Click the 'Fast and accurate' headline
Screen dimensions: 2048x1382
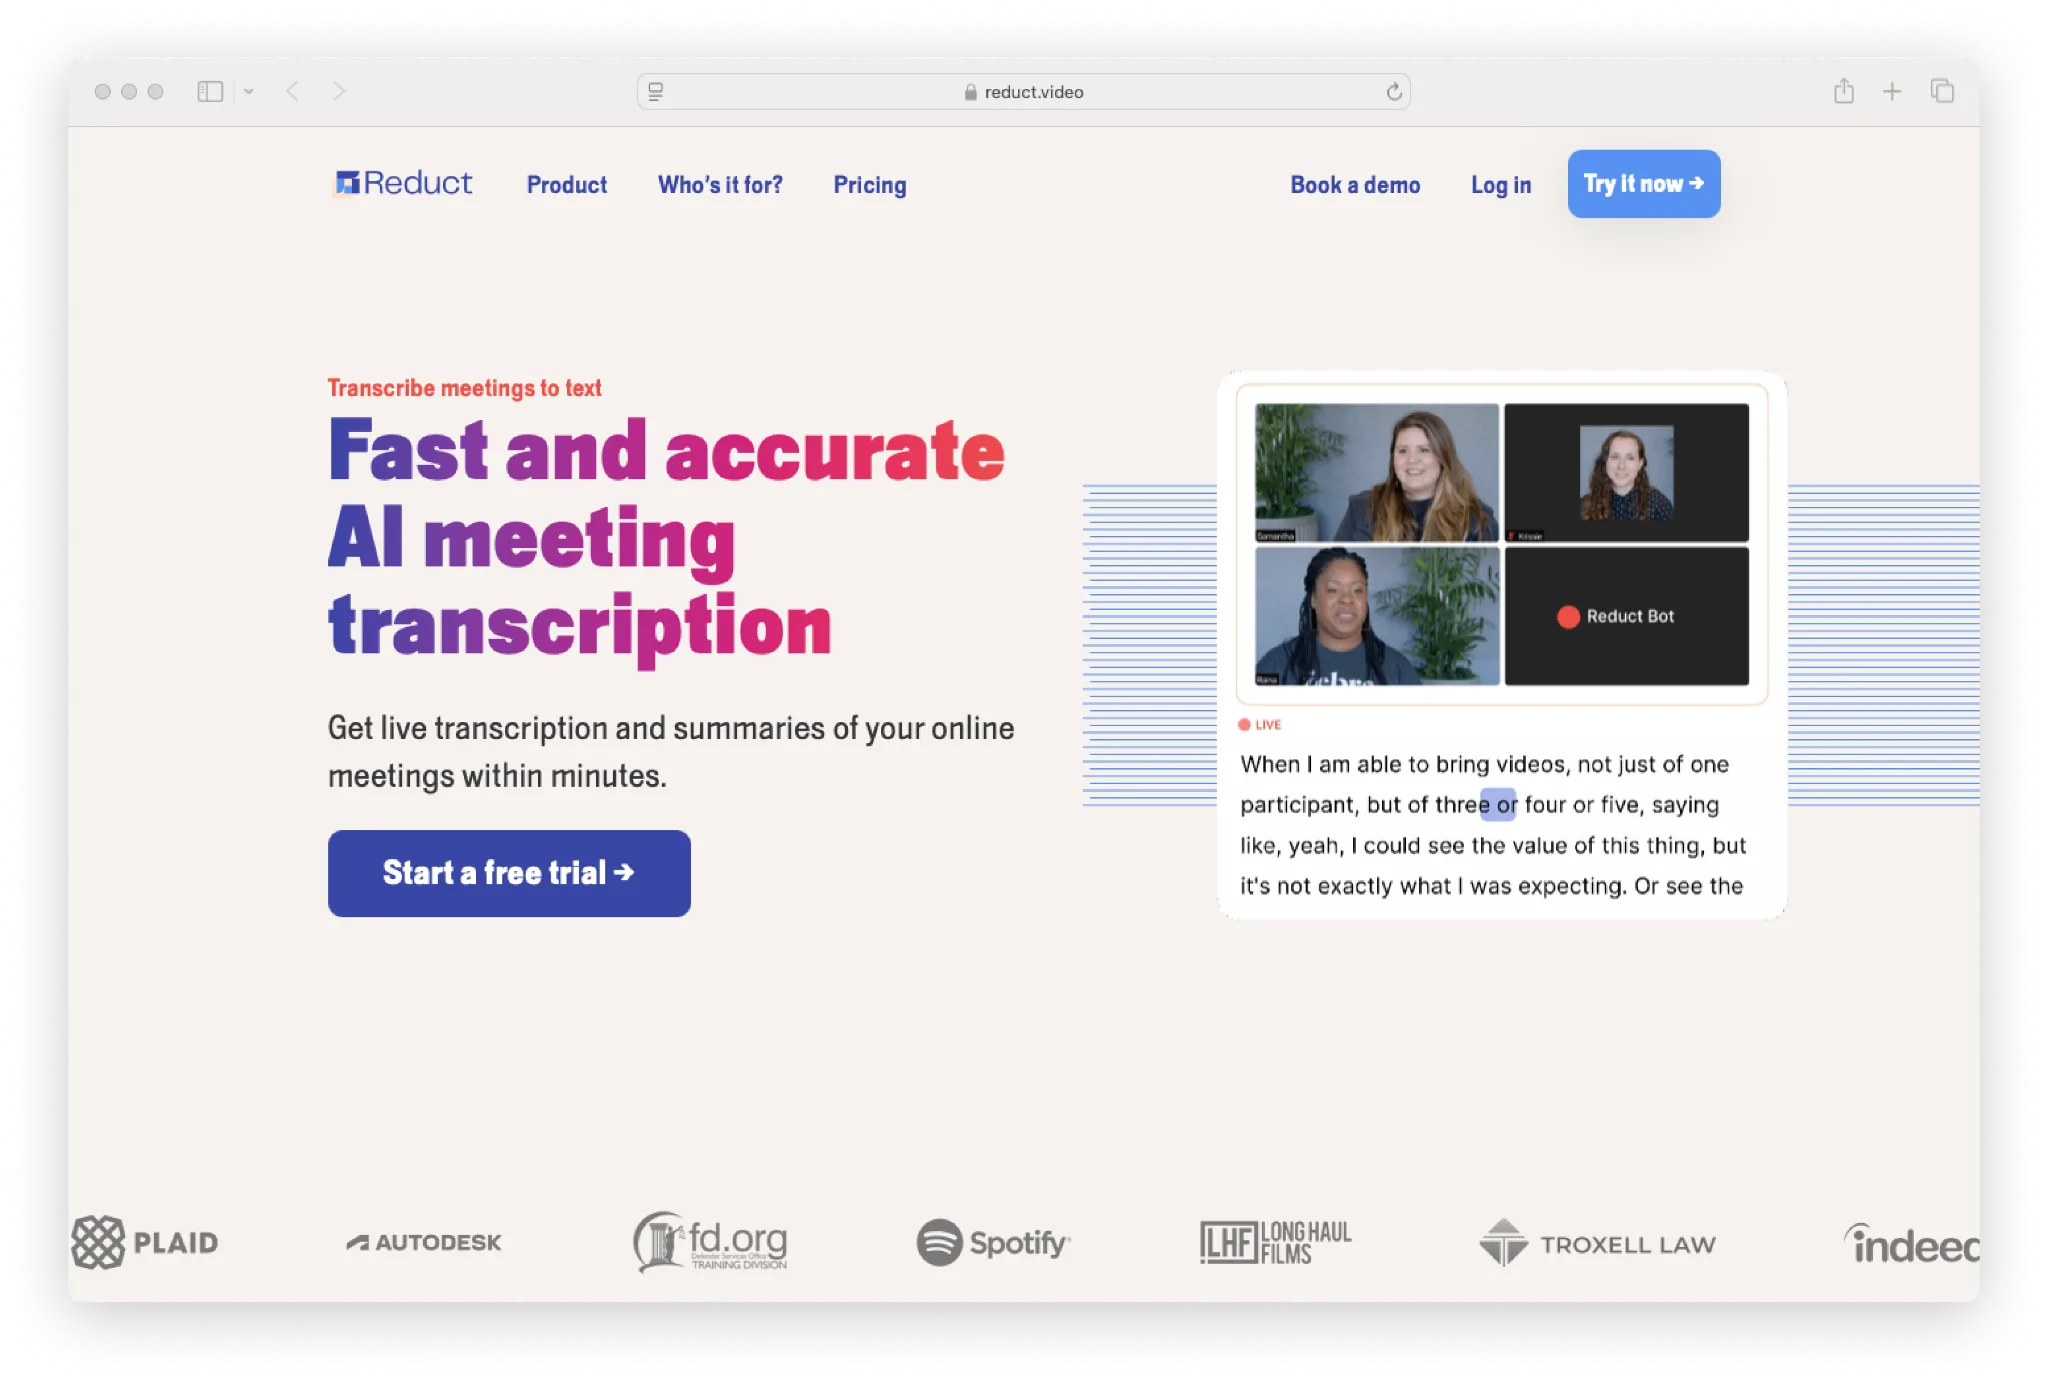click(x=666, y=451)
